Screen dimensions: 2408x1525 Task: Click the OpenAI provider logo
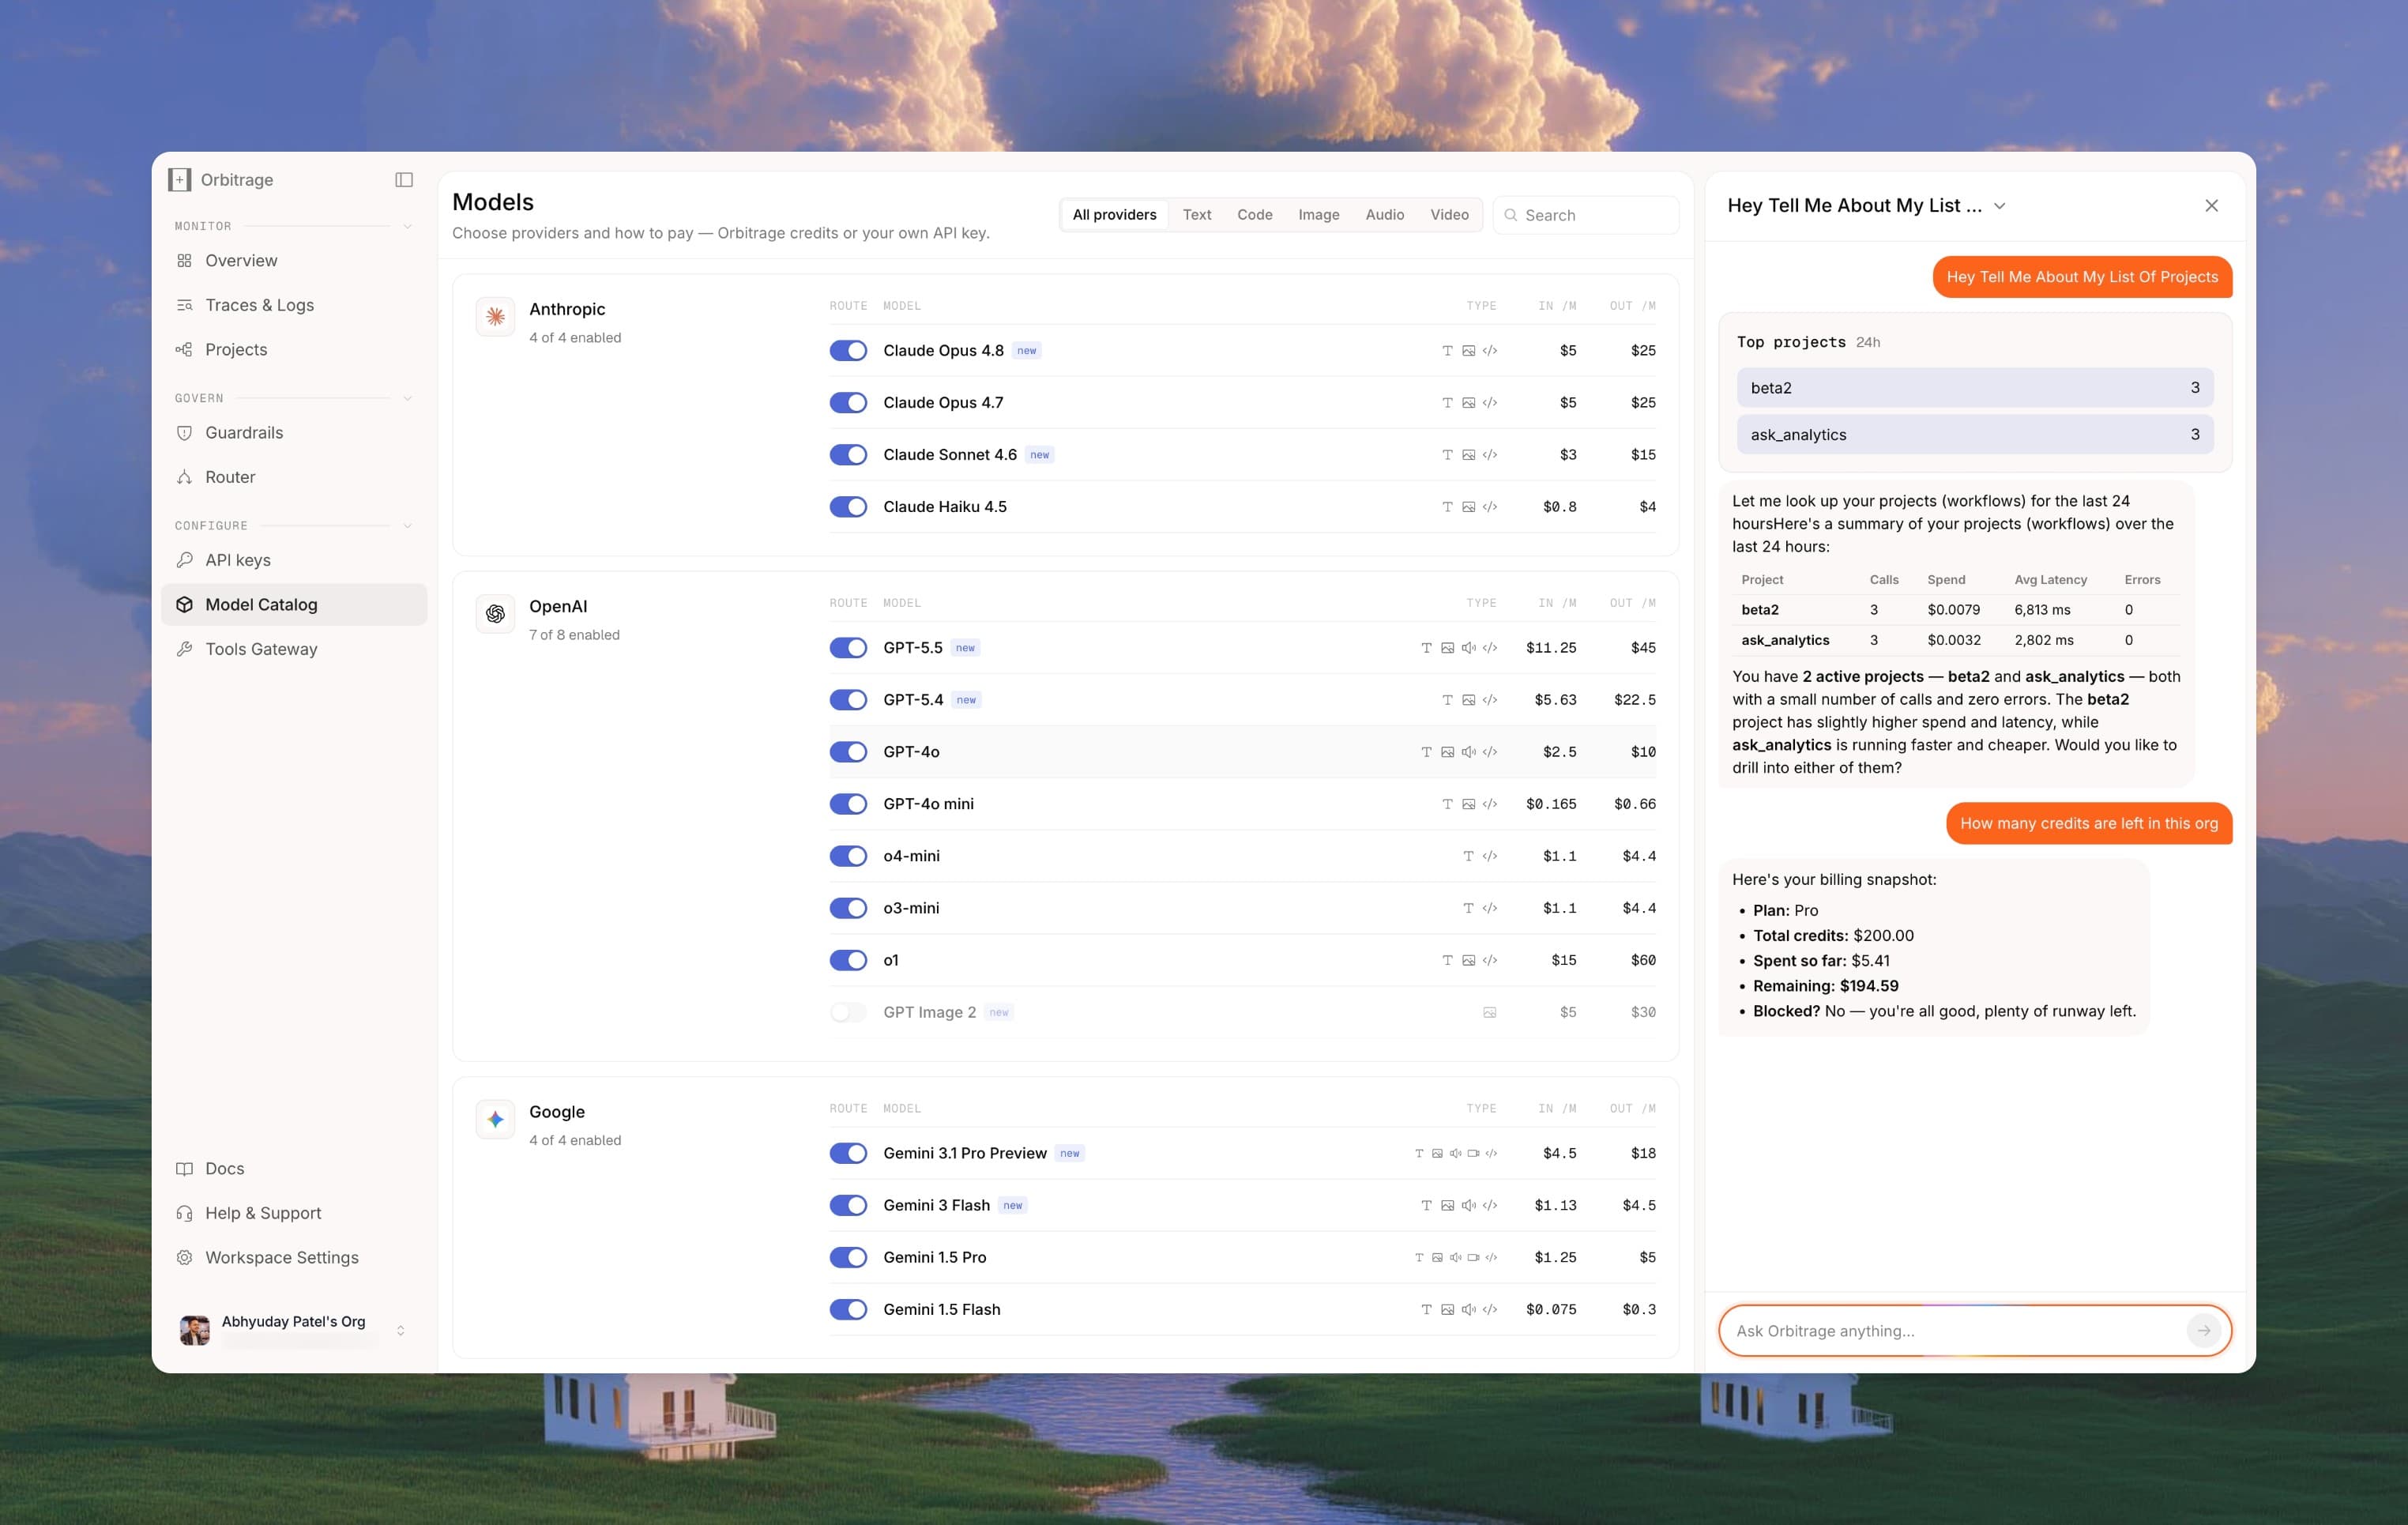click(495, 614)
